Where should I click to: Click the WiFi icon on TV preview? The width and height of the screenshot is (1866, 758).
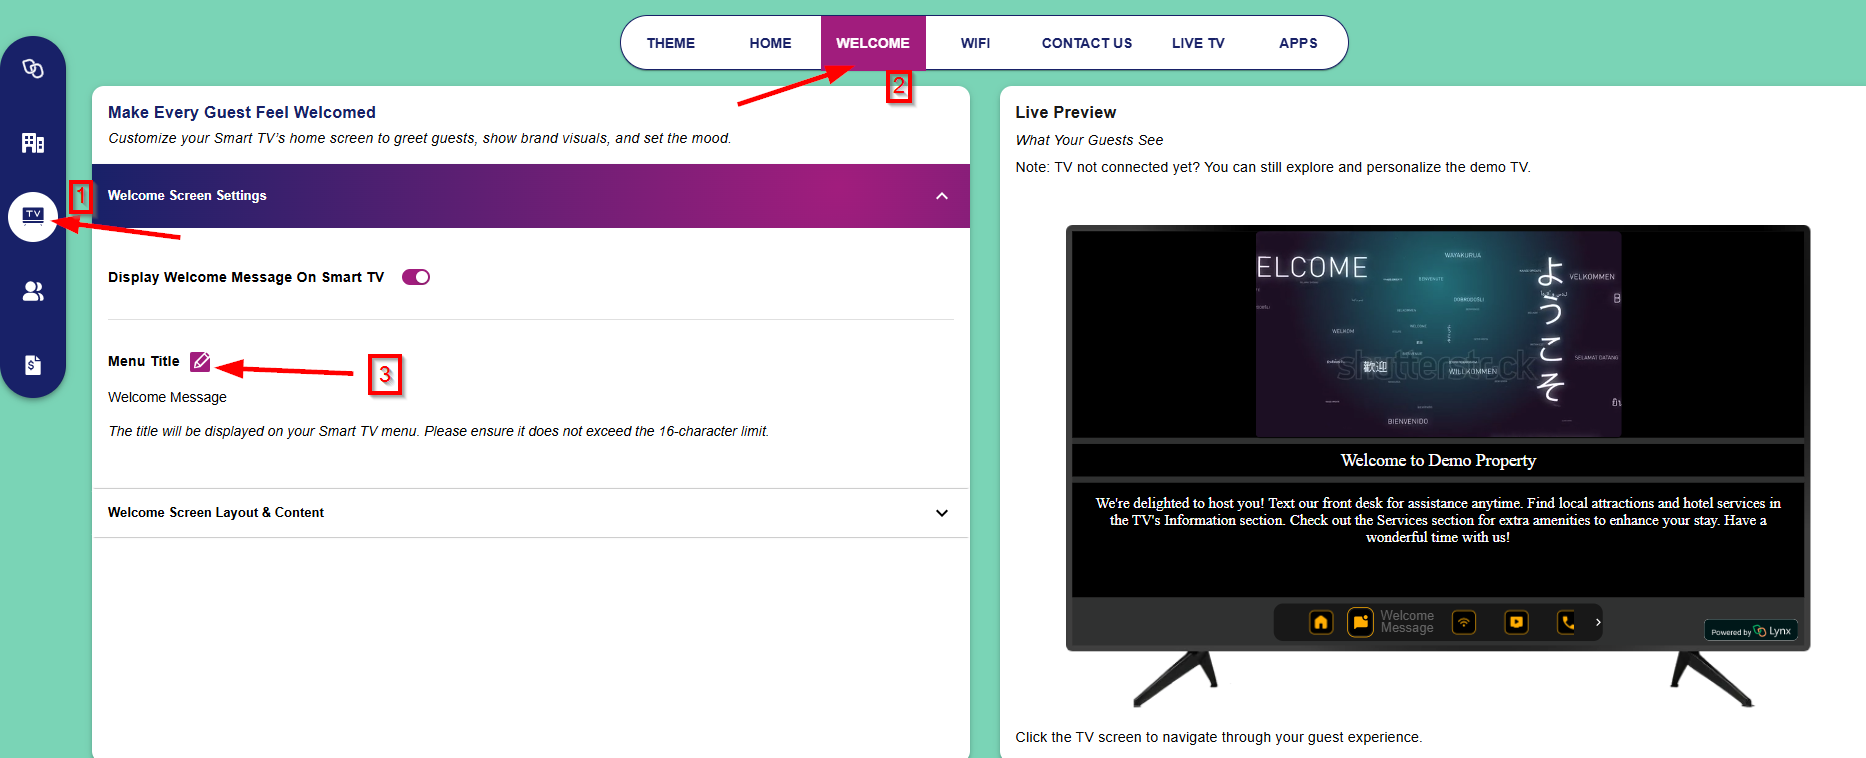click(x=1464, y=622)
